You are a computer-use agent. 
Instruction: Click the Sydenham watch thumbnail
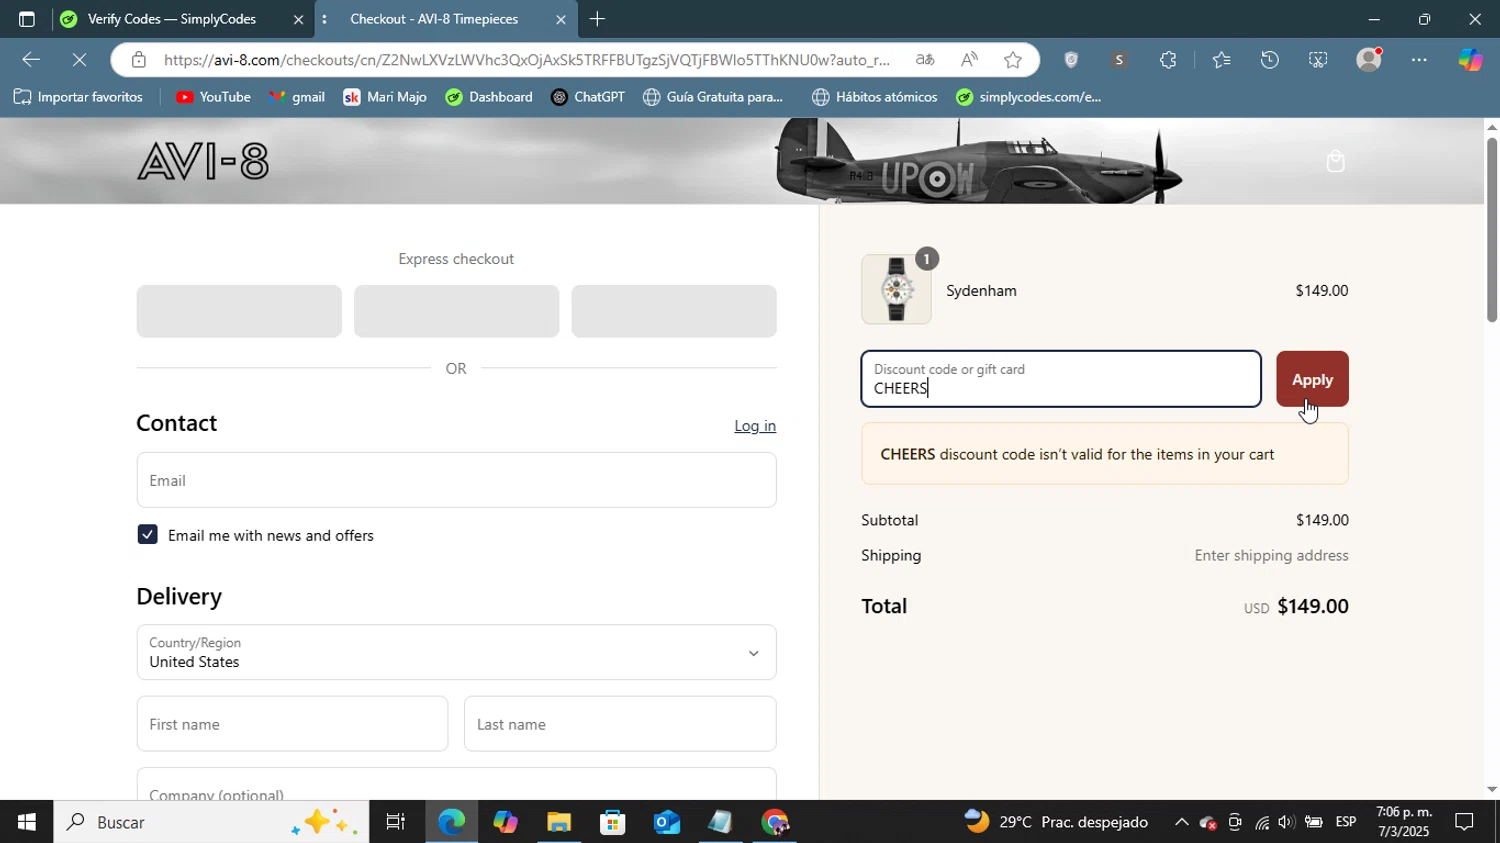896,289
